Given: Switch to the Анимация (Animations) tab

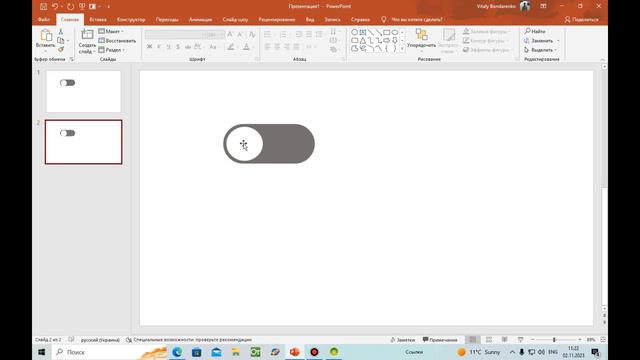Looking at the screenshot, I should [x=200, y=20].
